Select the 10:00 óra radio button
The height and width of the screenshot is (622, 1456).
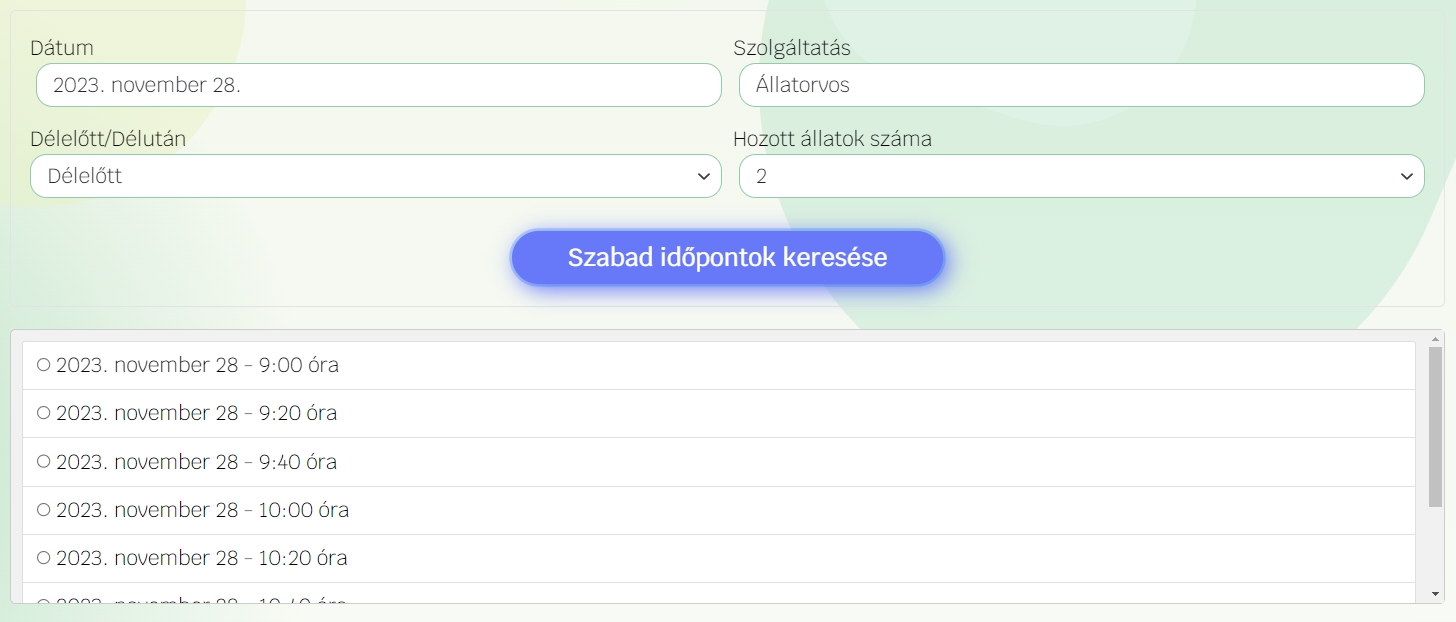coord(43,510)
